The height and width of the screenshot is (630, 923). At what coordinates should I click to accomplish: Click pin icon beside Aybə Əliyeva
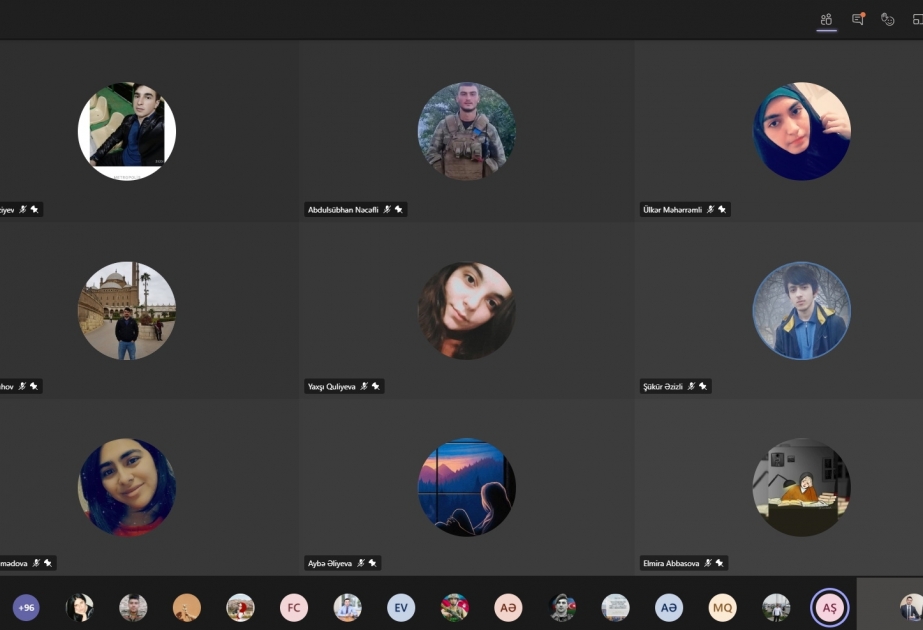point(372,563)
